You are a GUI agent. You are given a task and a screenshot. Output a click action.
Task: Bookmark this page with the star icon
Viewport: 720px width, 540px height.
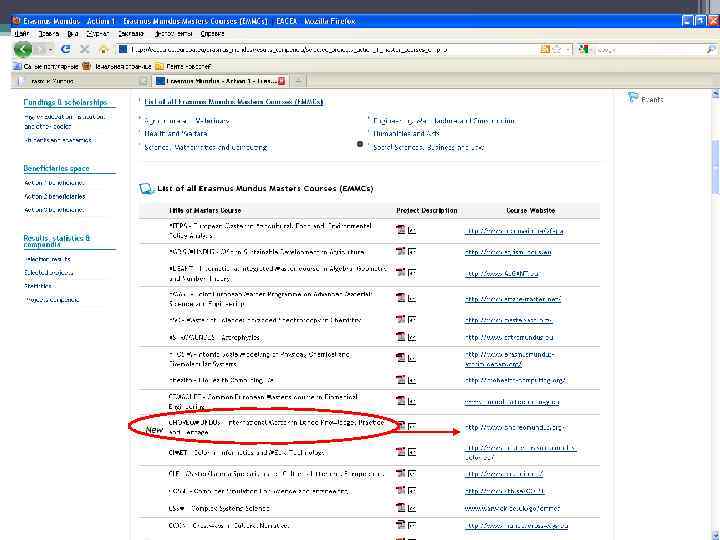[x=557, y=49]
